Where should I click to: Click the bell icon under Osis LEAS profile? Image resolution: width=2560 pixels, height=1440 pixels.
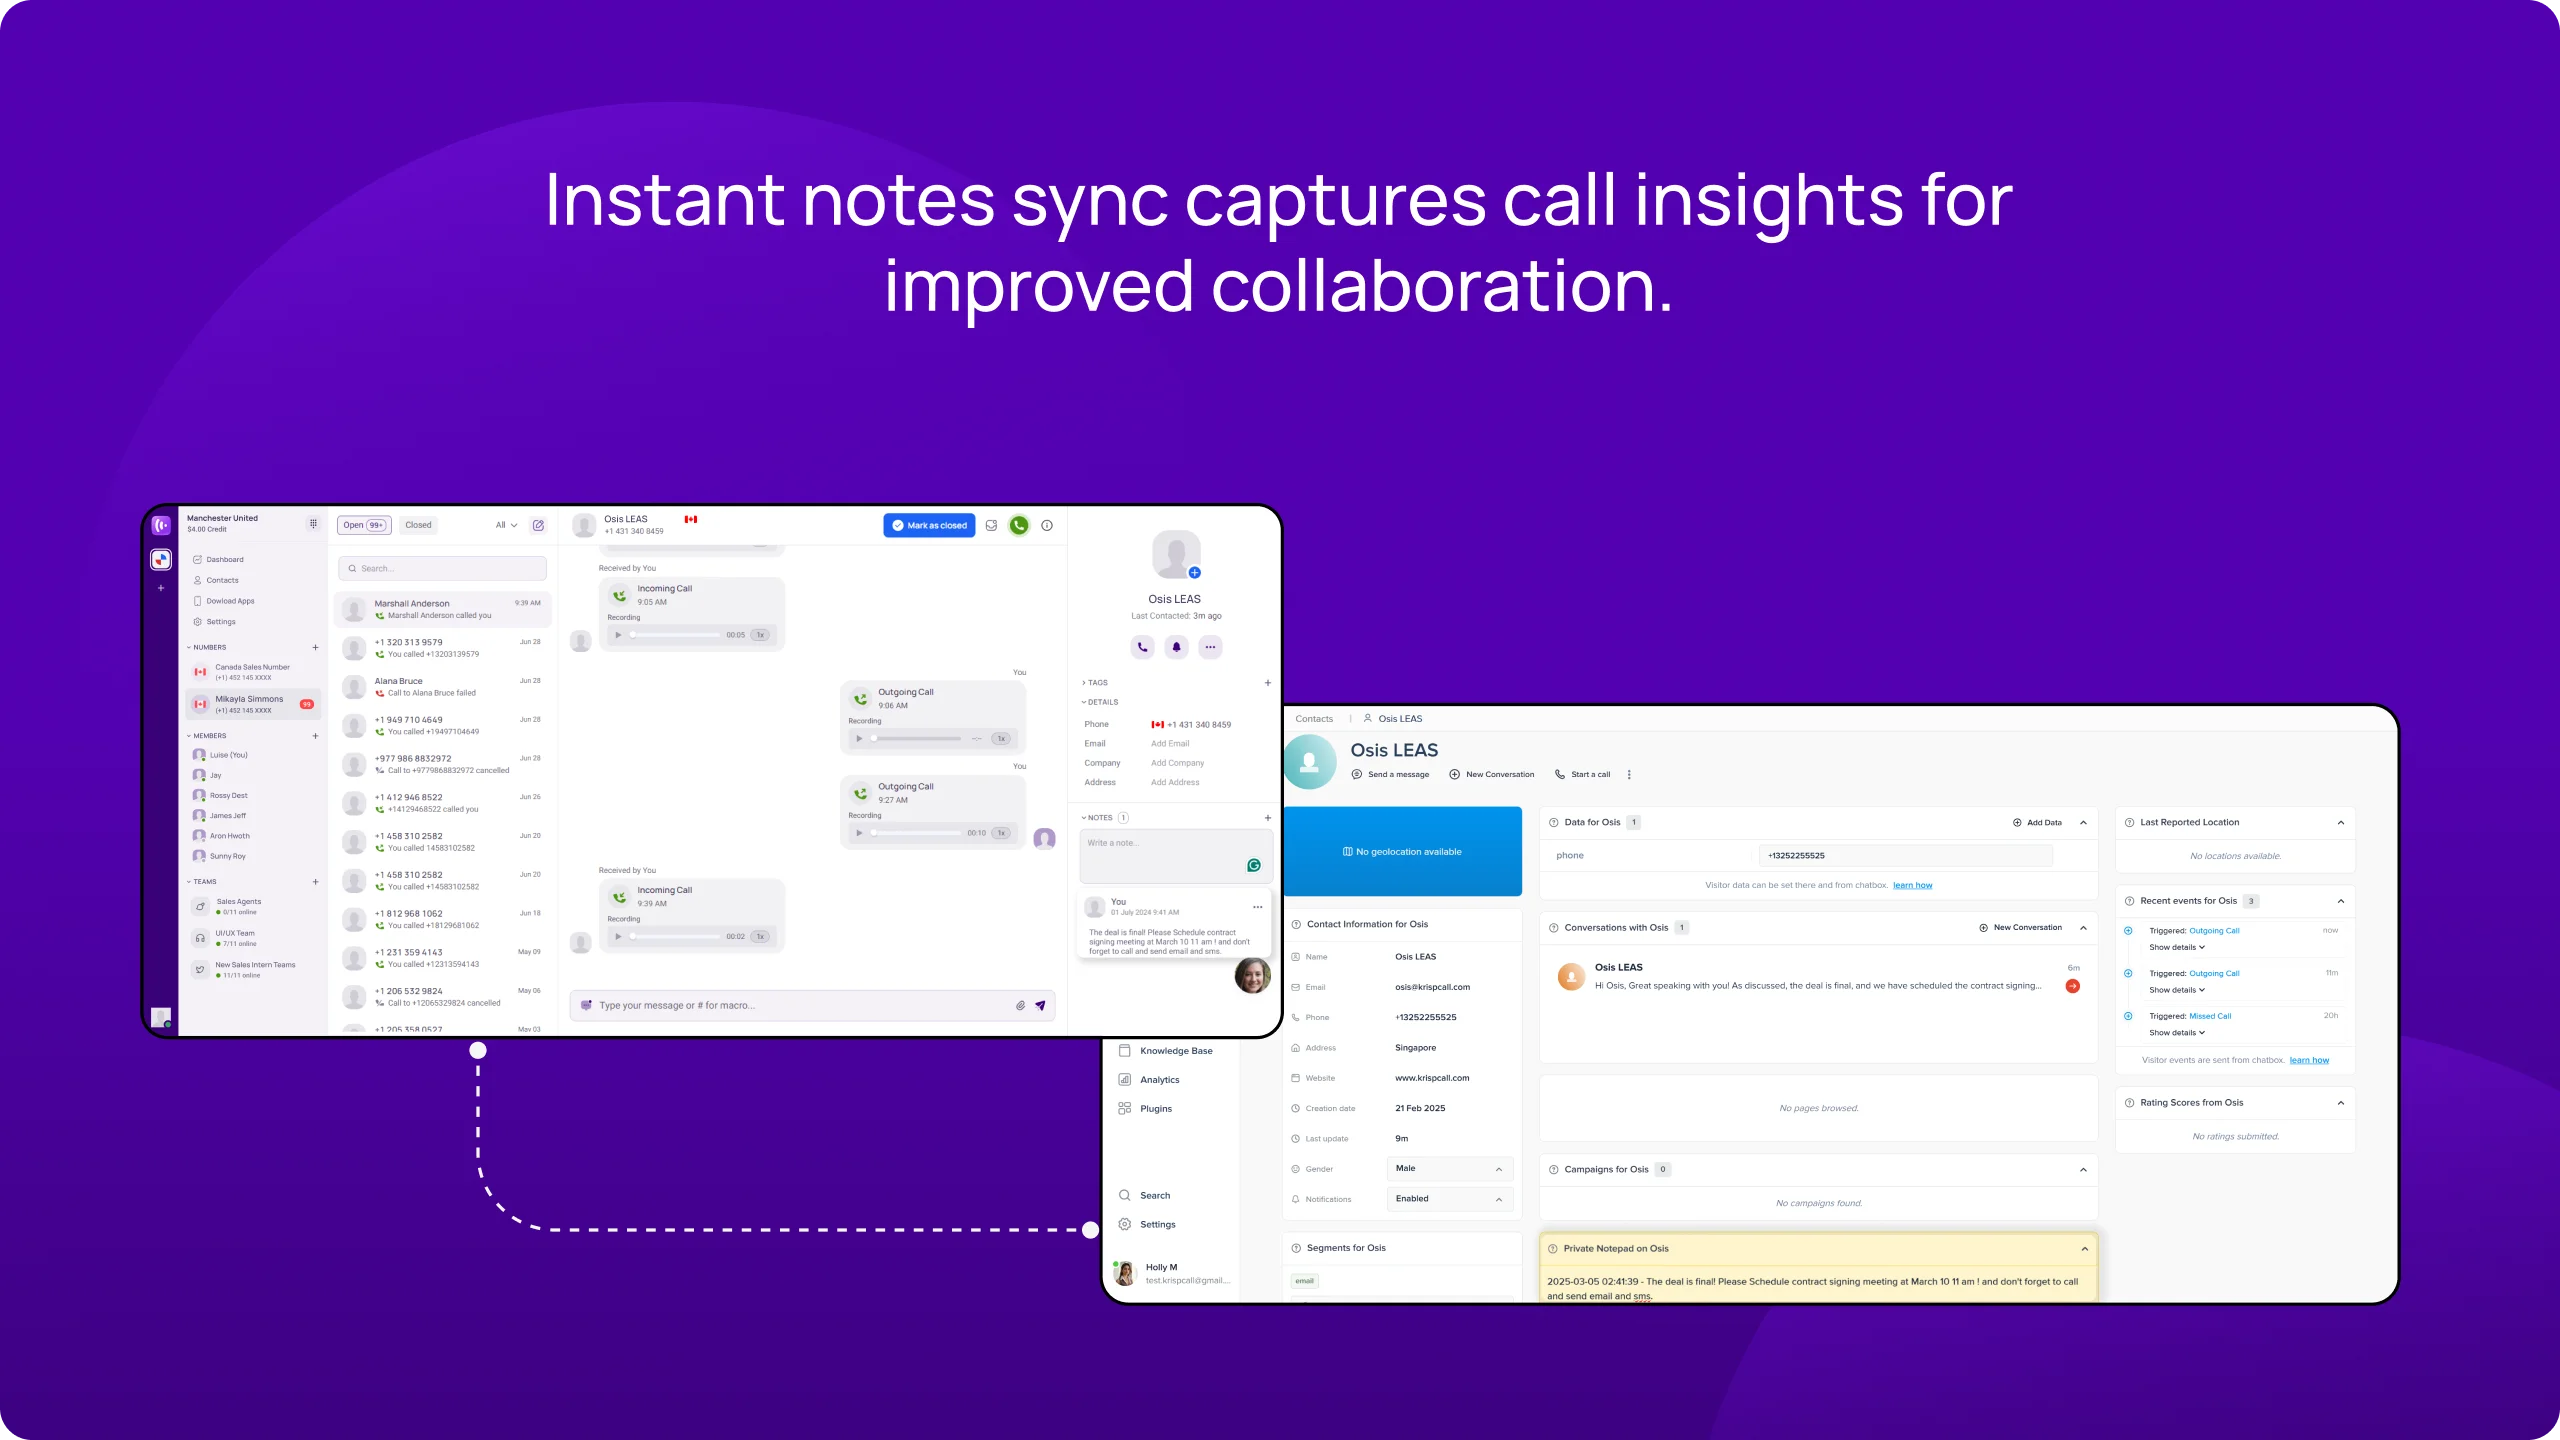pos(1176,647)
